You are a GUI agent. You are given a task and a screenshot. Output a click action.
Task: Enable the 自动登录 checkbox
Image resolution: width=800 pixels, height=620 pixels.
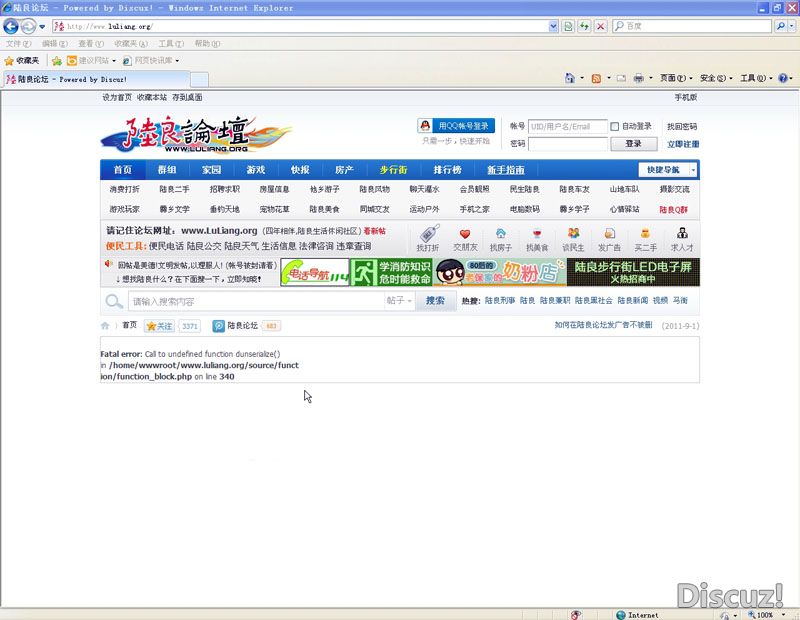tap(616, 127)
